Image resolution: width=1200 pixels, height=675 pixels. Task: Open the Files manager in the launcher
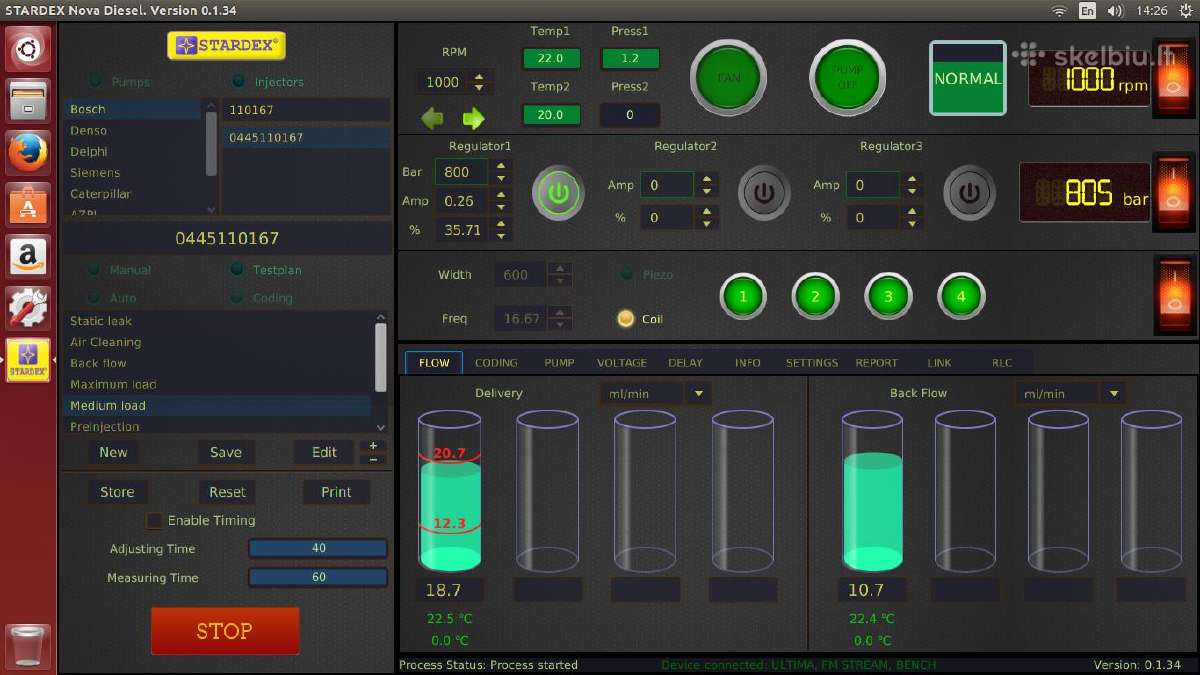pos(28,101)
